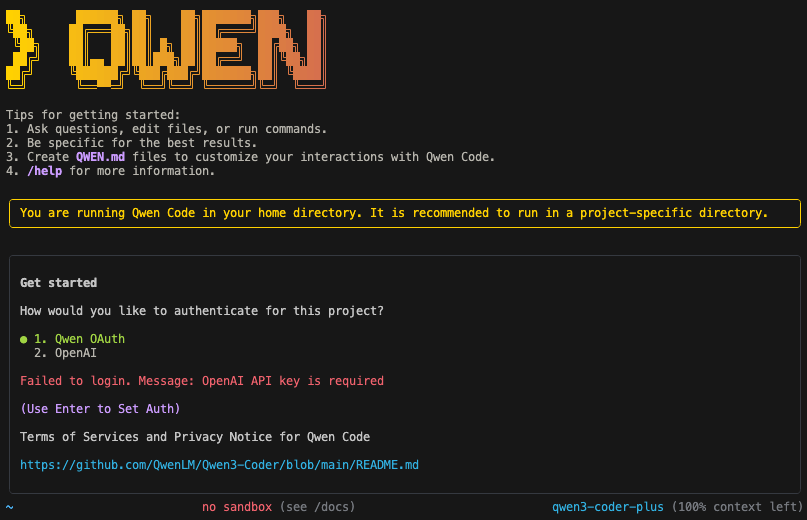
Task: Click the highlighted QWEN.md file name
Action: coord(100,157)
